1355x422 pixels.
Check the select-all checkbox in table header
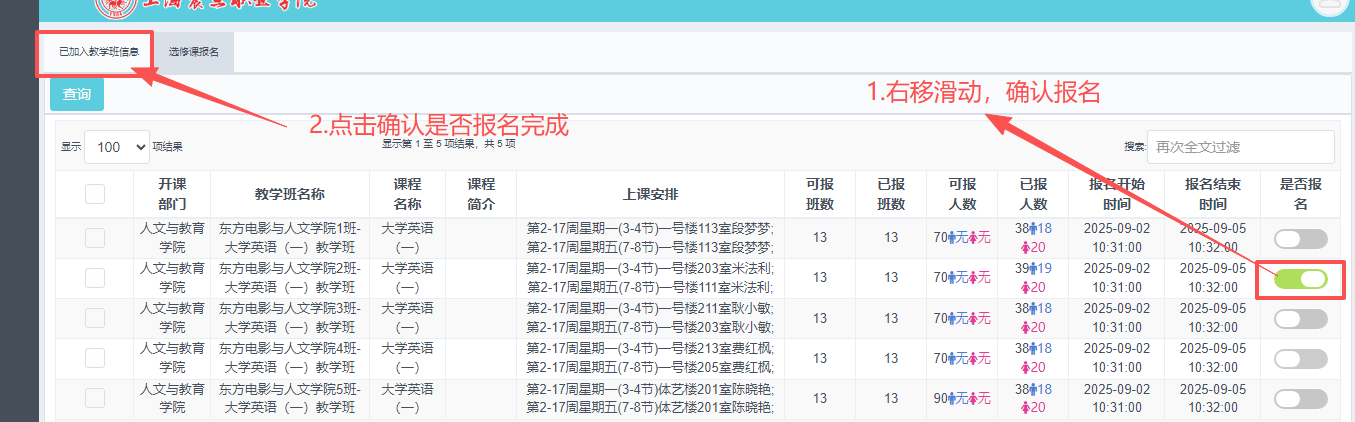(95, 194)
